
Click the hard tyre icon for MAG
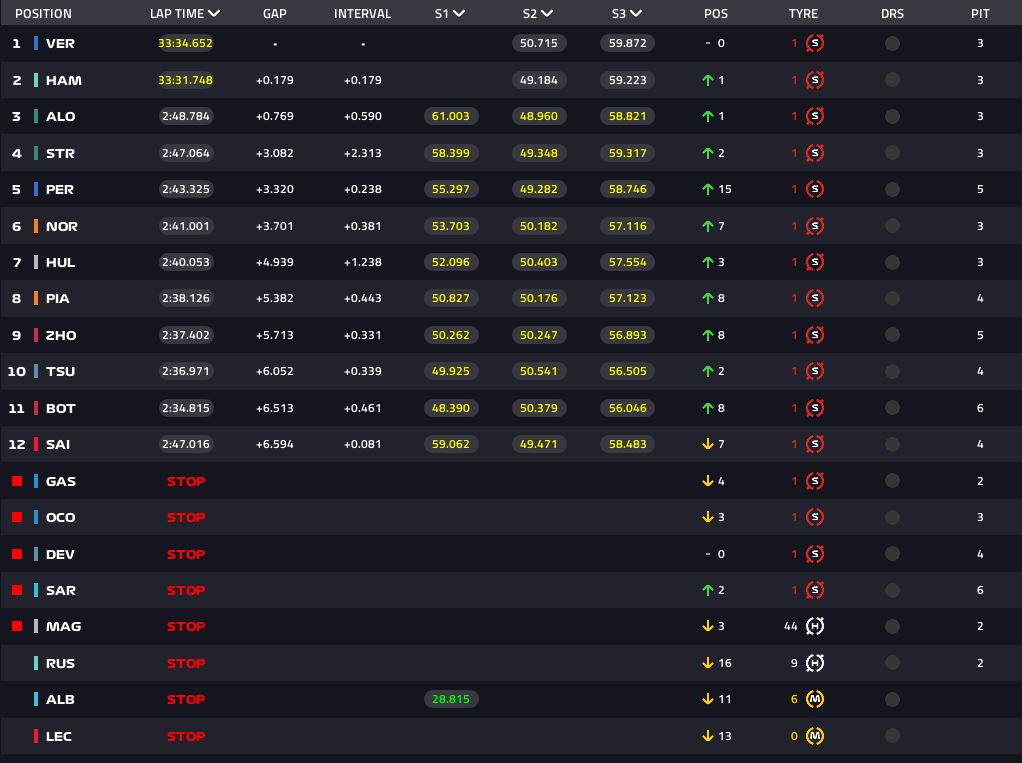[x=815, y=627]
